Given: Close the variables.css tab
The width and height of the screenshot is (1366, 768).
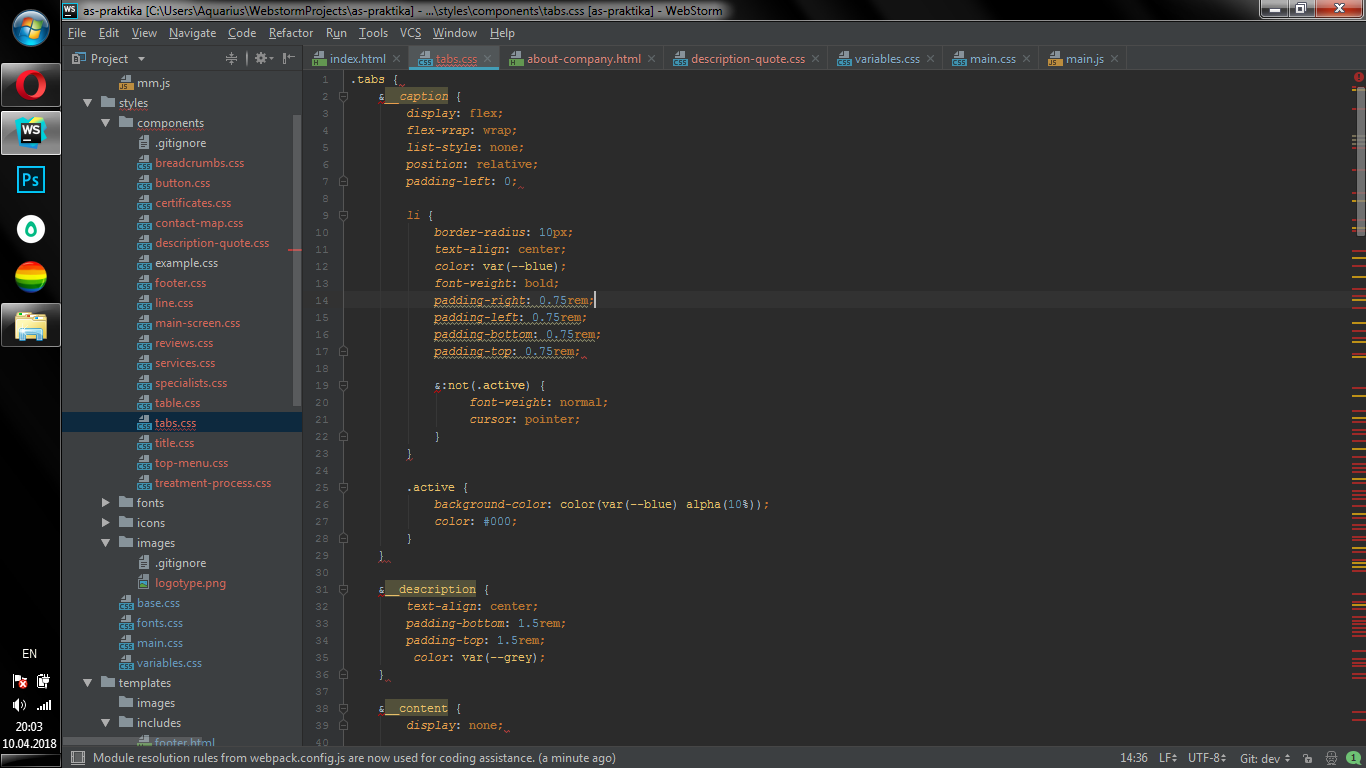Looking at the screenshot, I should tap(932, 59).
